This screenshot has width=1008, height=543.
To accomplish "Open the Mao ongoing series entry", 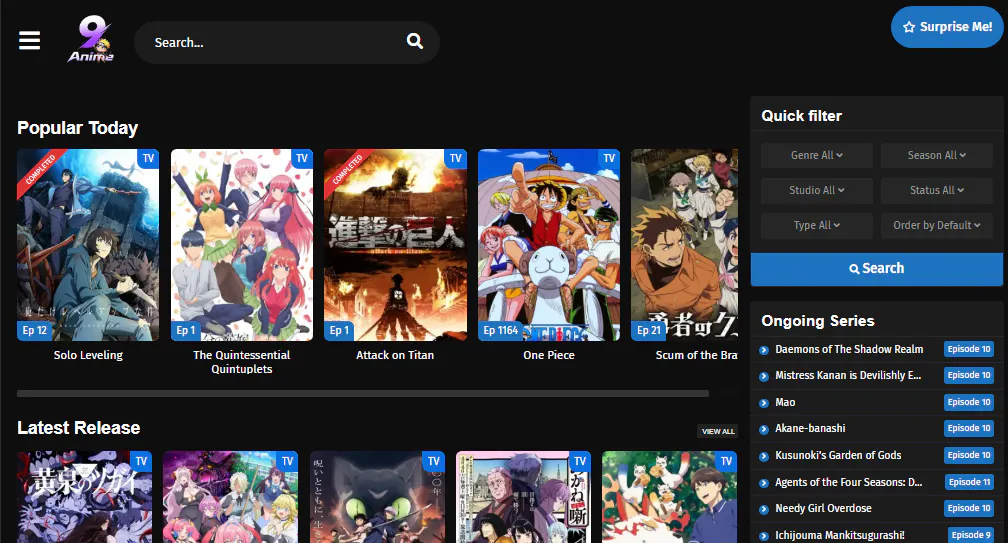I will point(785,402).
